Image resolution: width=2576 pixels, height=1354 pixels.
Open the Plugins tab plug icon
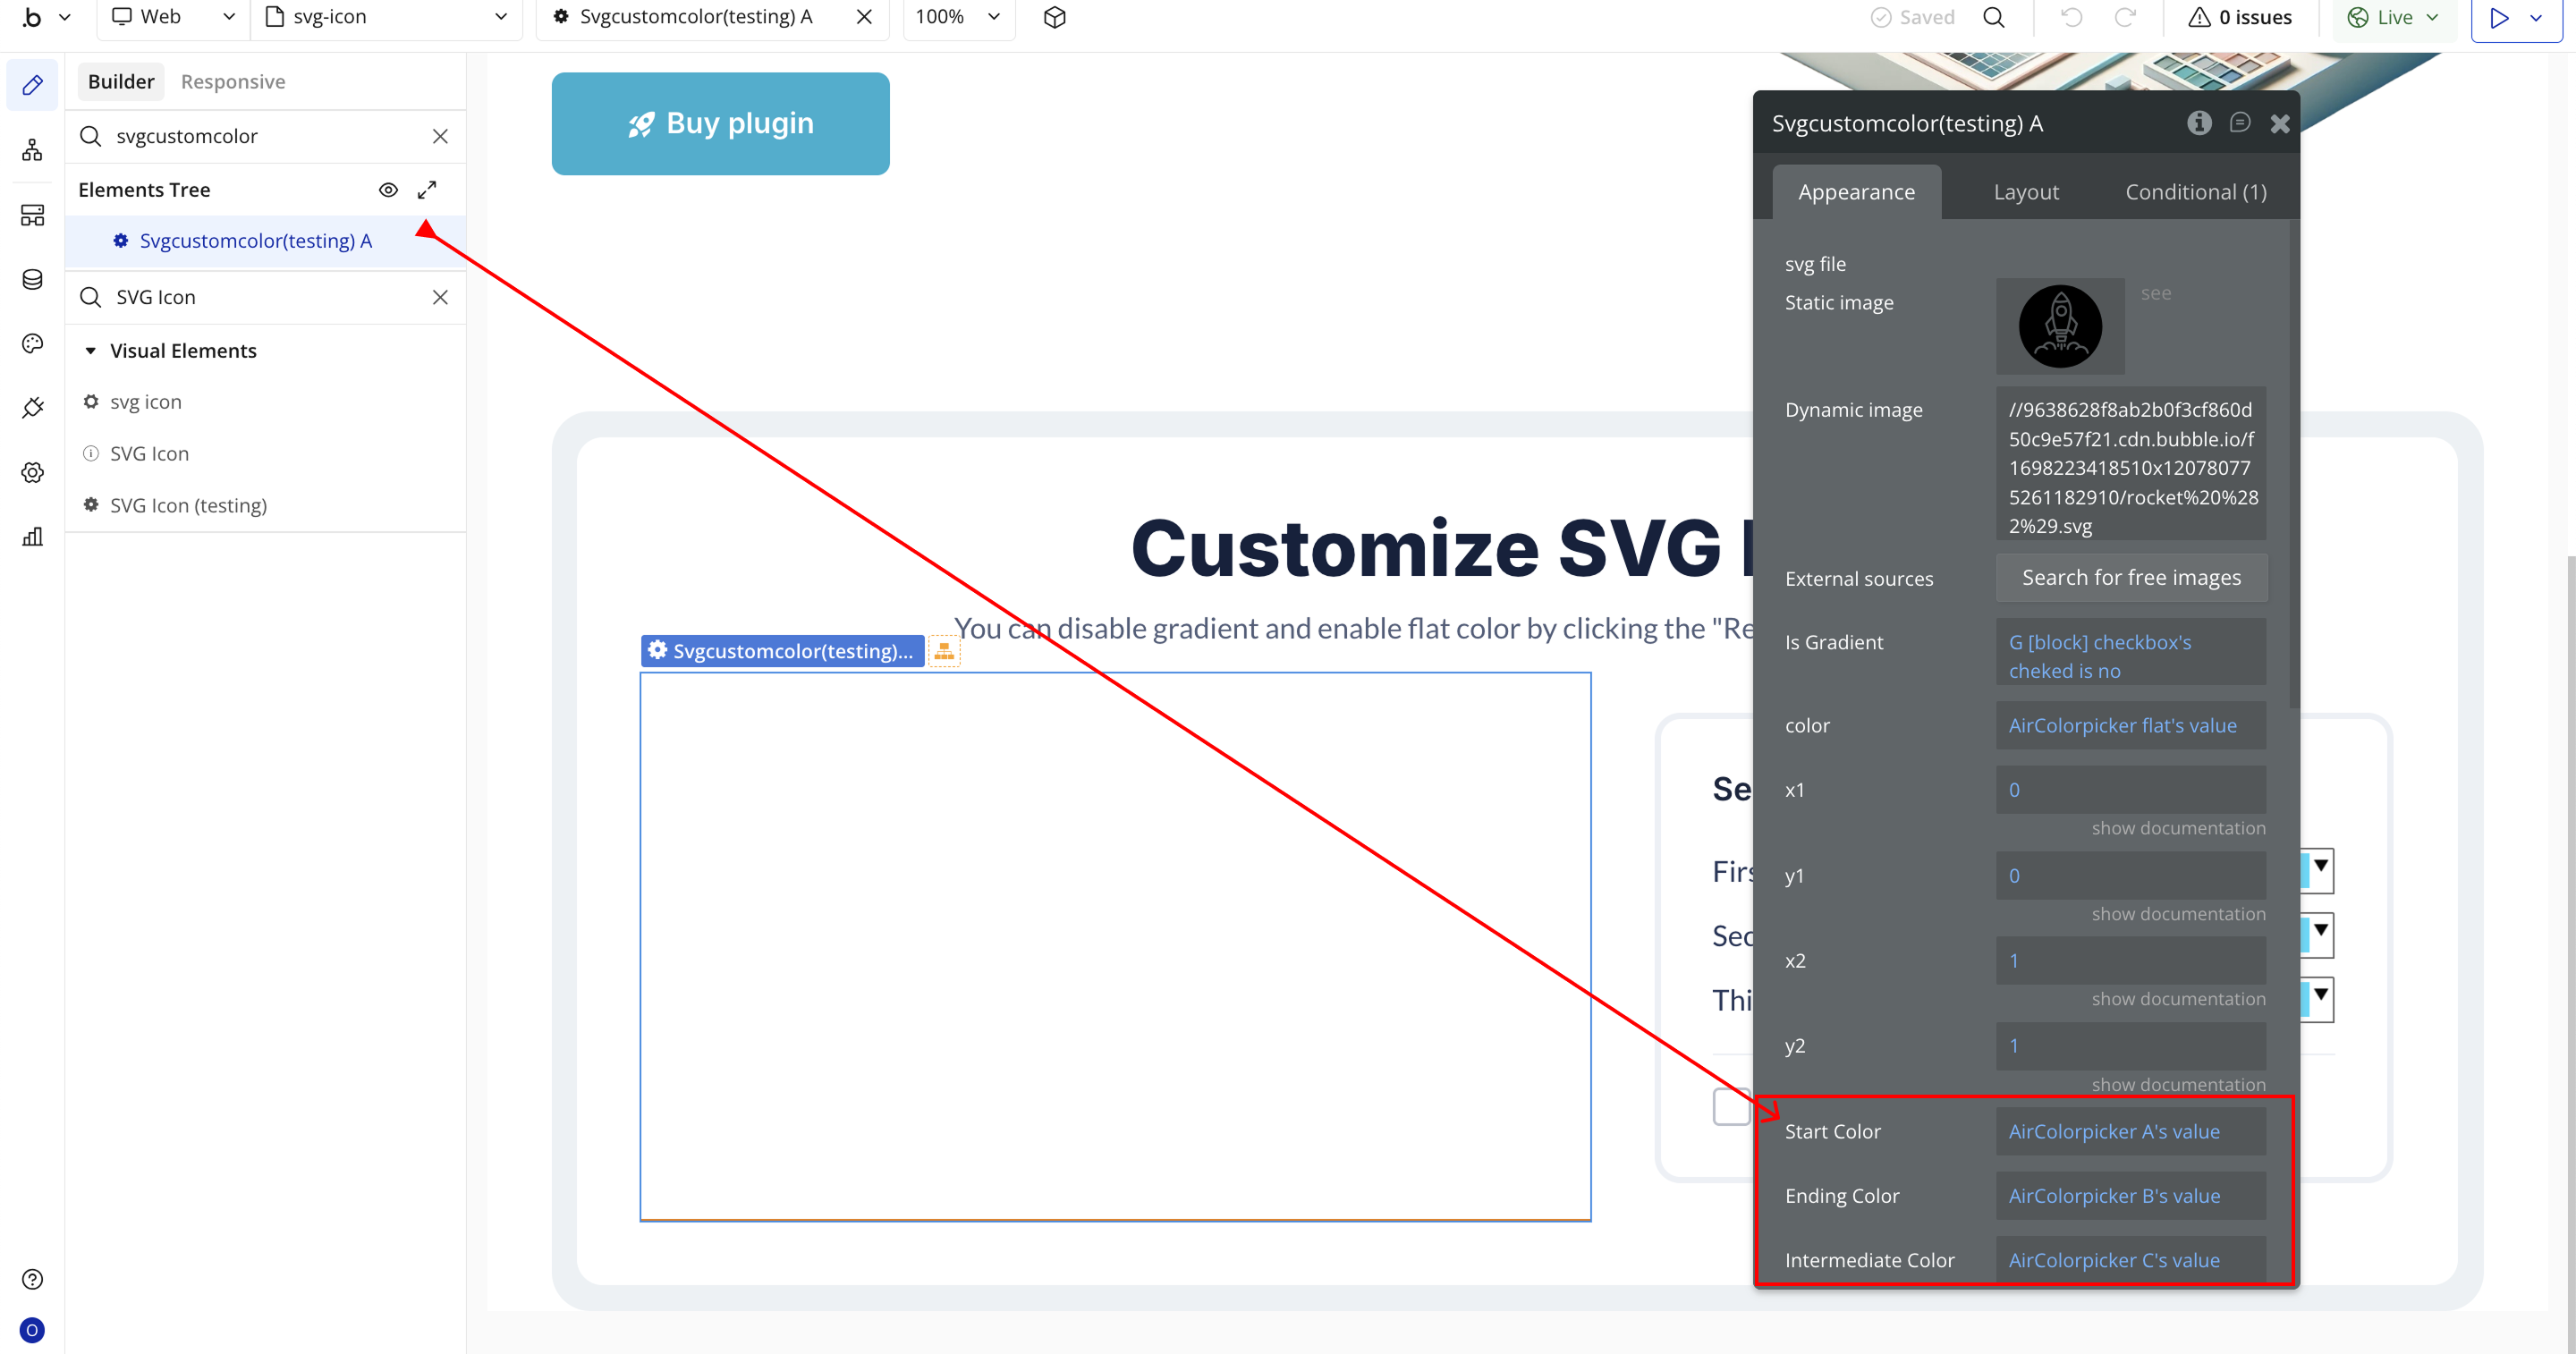(32, 408)
